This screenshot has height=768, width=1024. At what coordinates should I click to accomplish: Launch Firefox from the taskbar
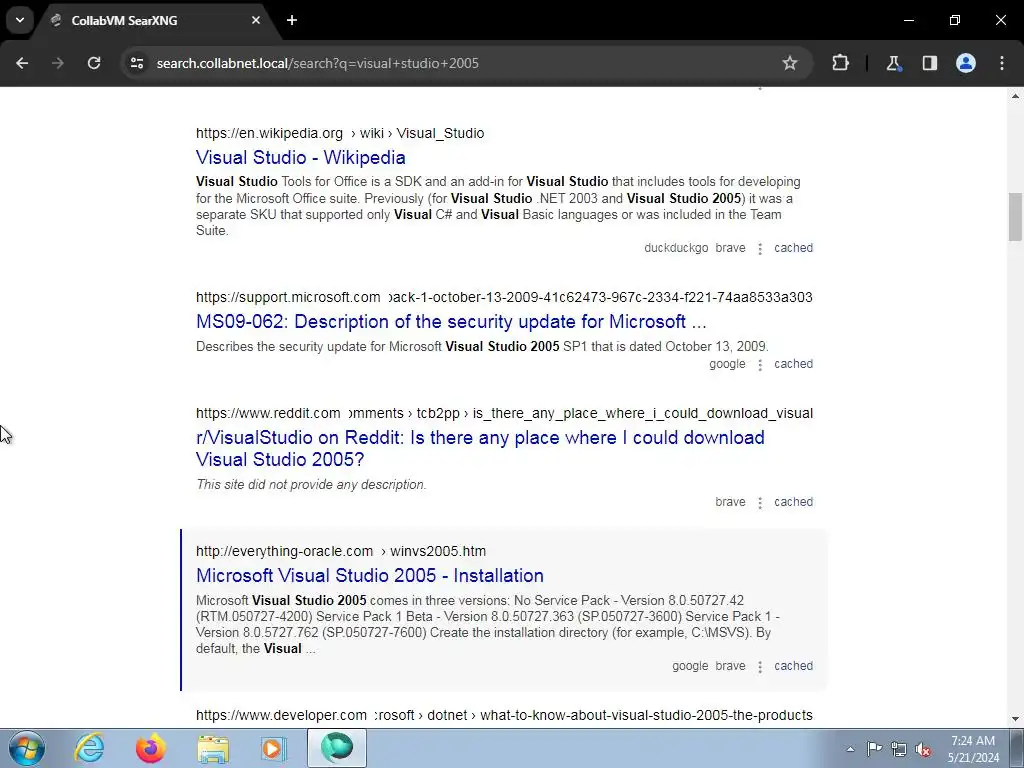pyautogui.click(x=150, y=748)
